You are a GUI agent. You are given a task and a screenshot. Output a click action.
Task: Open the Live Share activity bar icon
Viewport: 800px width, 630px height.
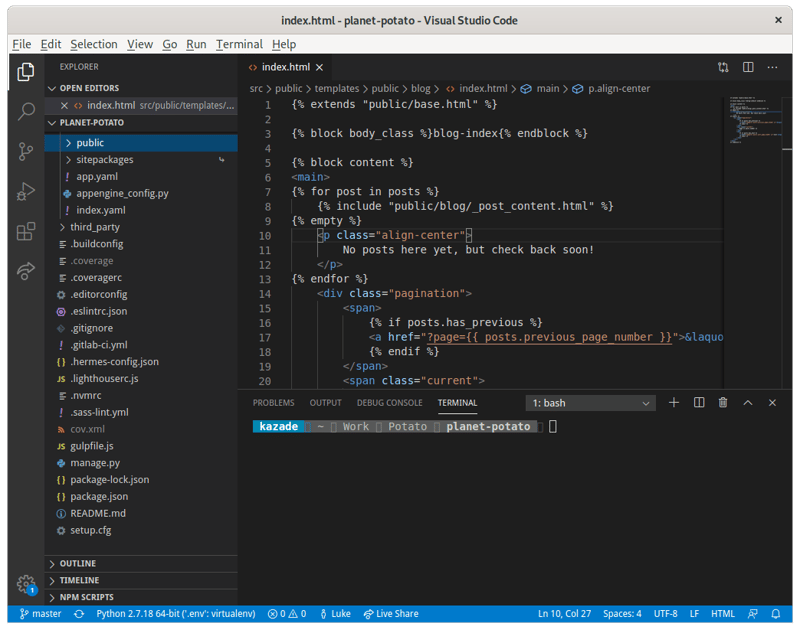coord(26,270)
